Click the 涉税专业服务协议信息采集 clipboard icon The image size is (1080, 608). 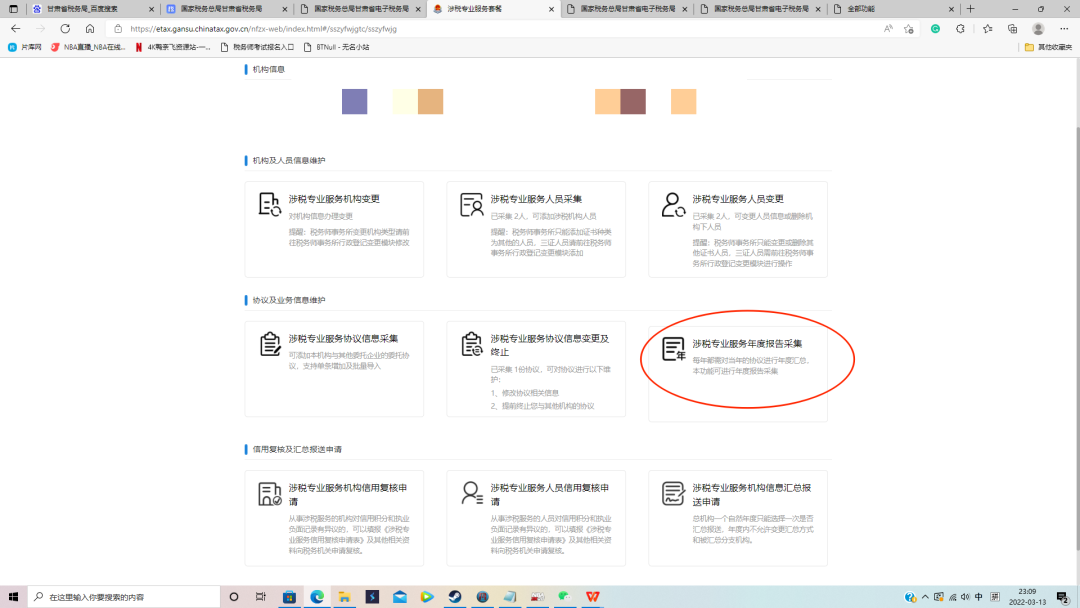[x=270, y=344]
